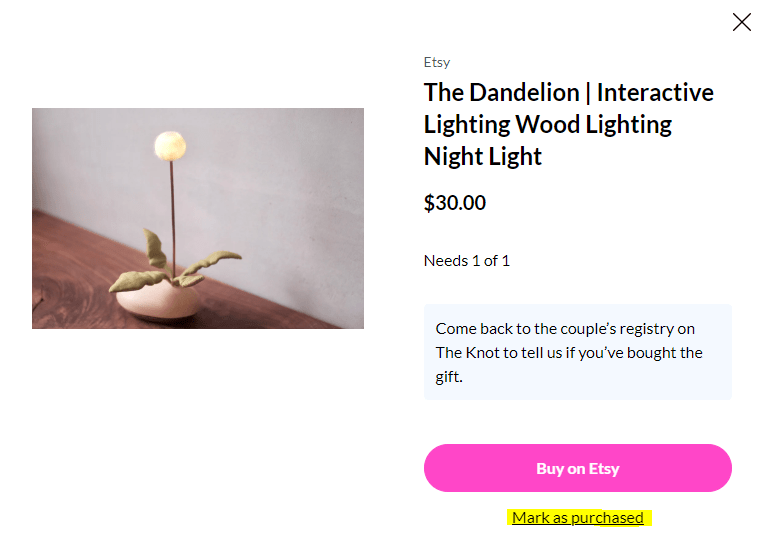The image size is (767, 557).
Task: Click the word "gift." in the info box
Action: point(449,377)
